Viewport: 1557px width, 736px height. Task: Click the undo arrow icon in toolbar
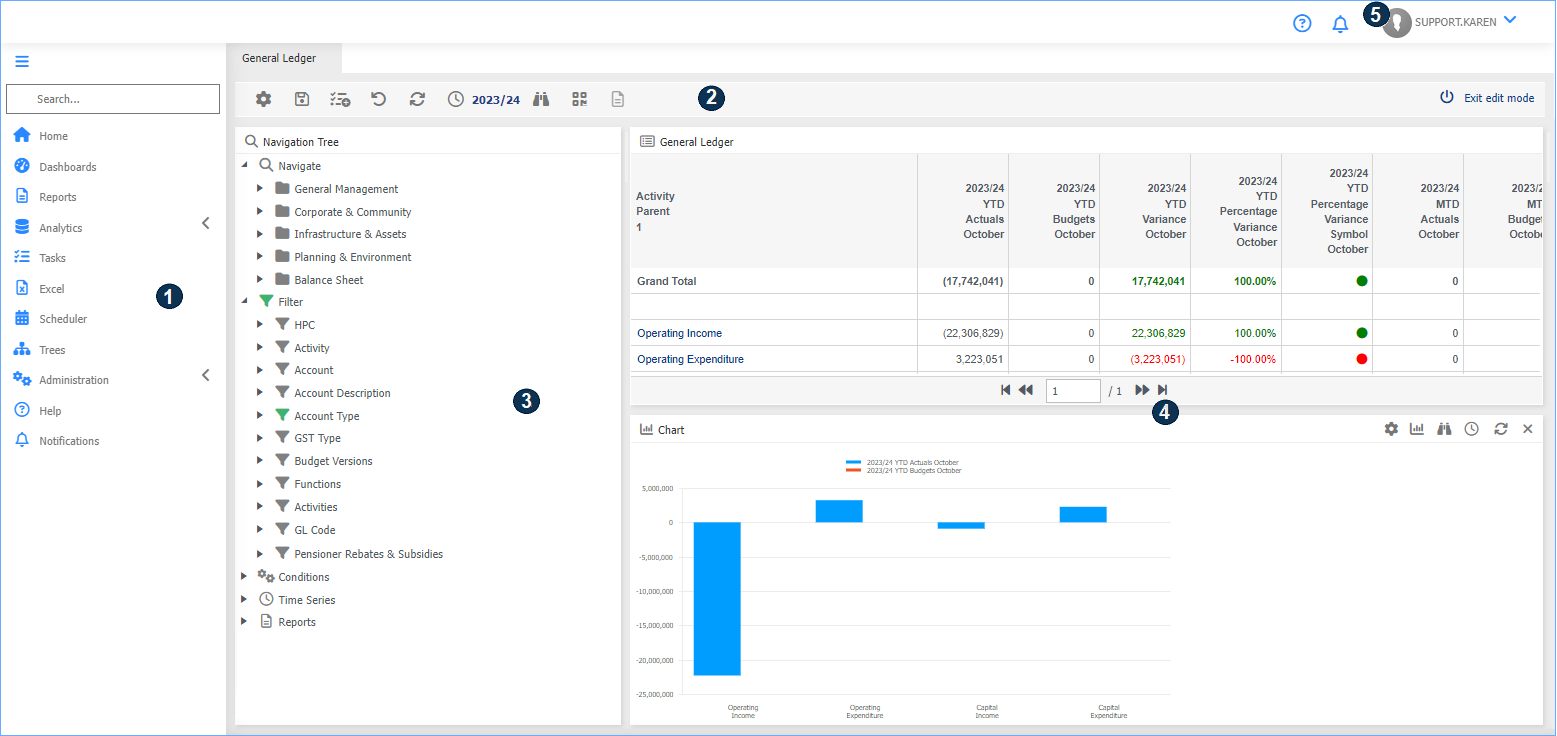pyautogui.click(x=378, y=99)
